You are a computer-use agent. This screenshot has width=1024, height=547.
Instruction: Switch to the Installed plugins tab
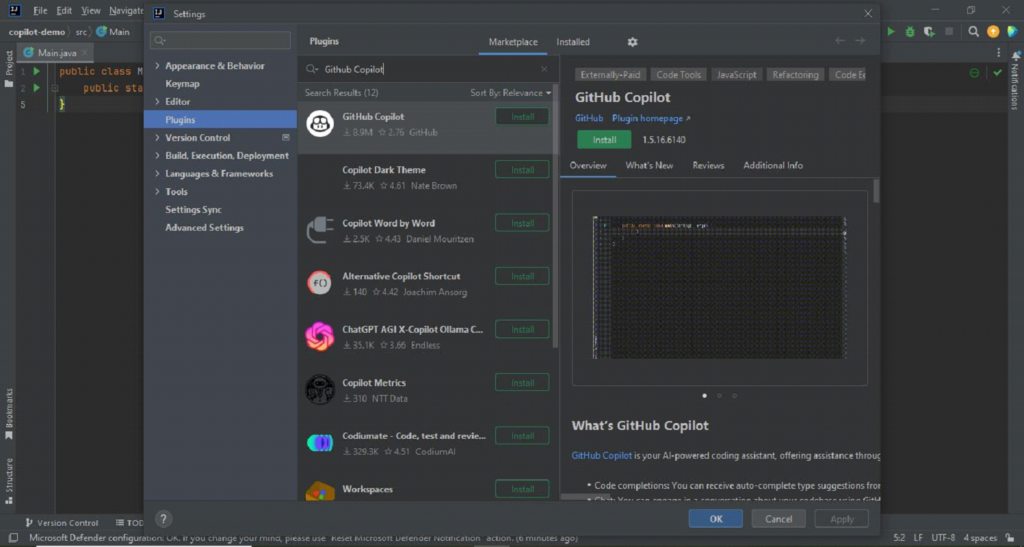click(573, 42)
